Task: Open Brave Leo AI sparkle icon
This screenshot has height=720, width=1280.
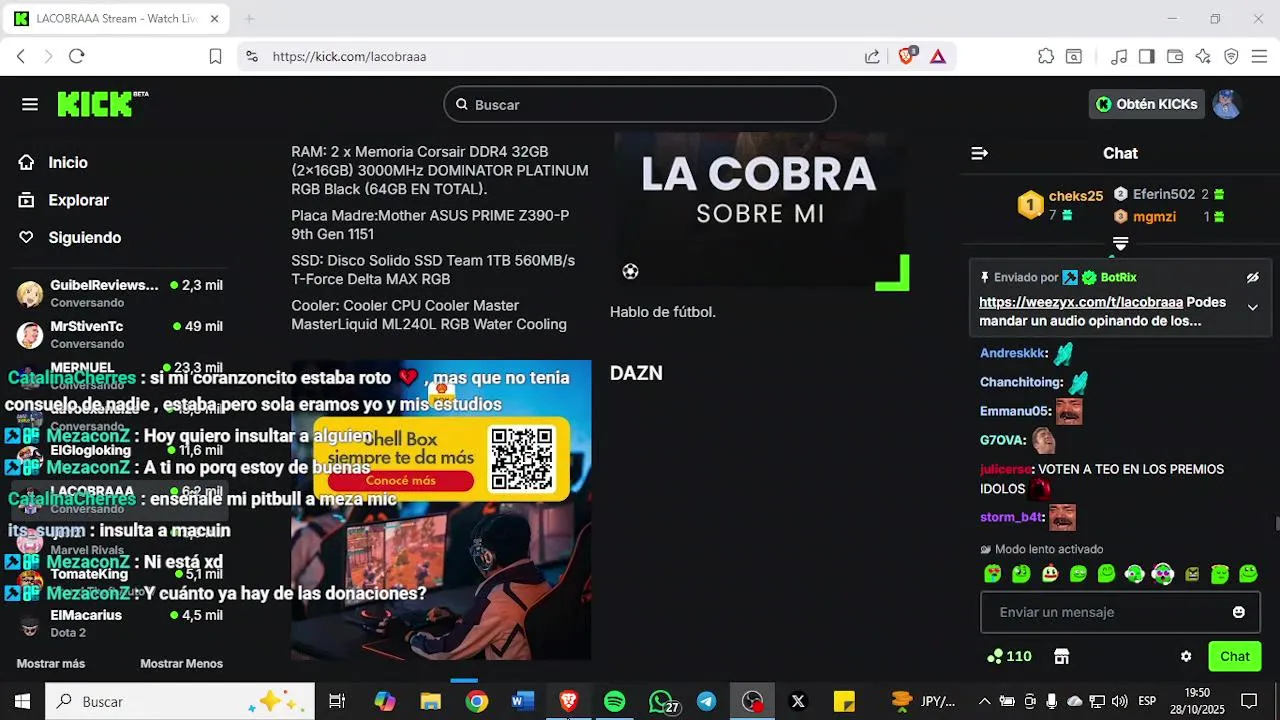Action: tap(1203, 57)
